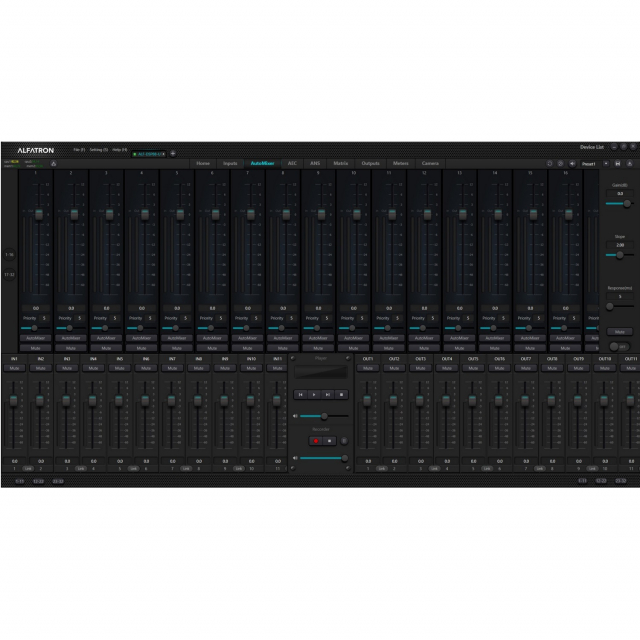Show channels 17-32 in AutoMixer
This screenshot has height=640, width=640.
[x=9, y=274]
